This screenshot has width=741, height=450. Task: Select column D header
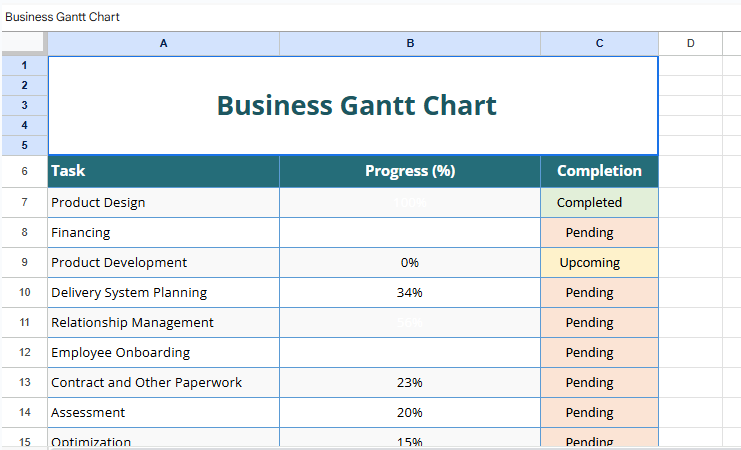(x=690, y=43)
